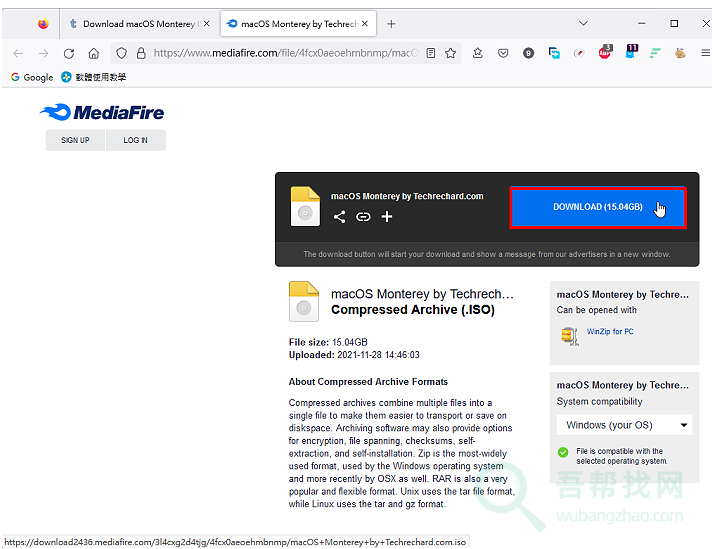Click the 'Compressed Archive (.ISO)' heading
Image resolution: width=712 pixels, height=549 pixels.
[413, 310]
